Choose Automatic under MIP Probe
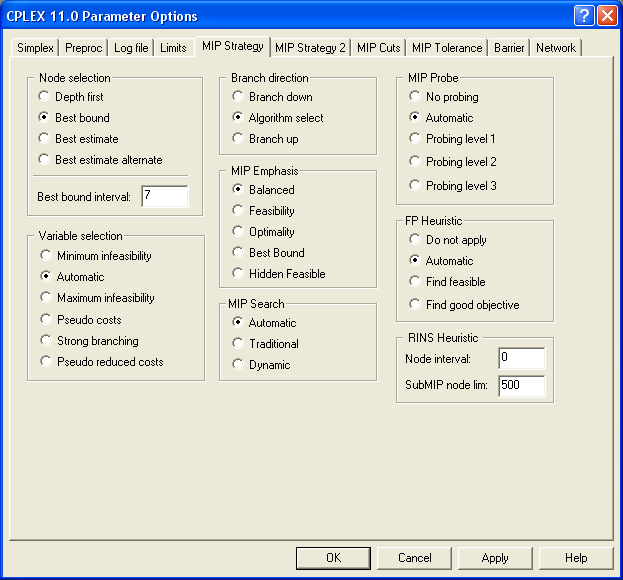Image resolution: width=623 pixels, height=580 pixels. [x=441, y=118]
